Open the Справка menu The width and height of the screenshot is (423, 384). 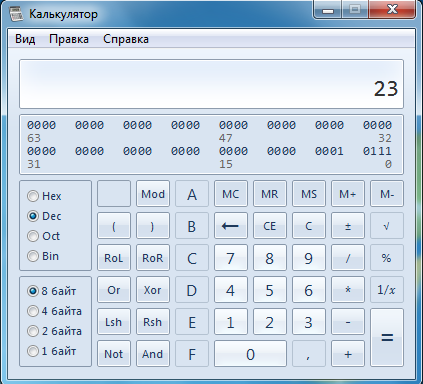[x=126, y=39]
